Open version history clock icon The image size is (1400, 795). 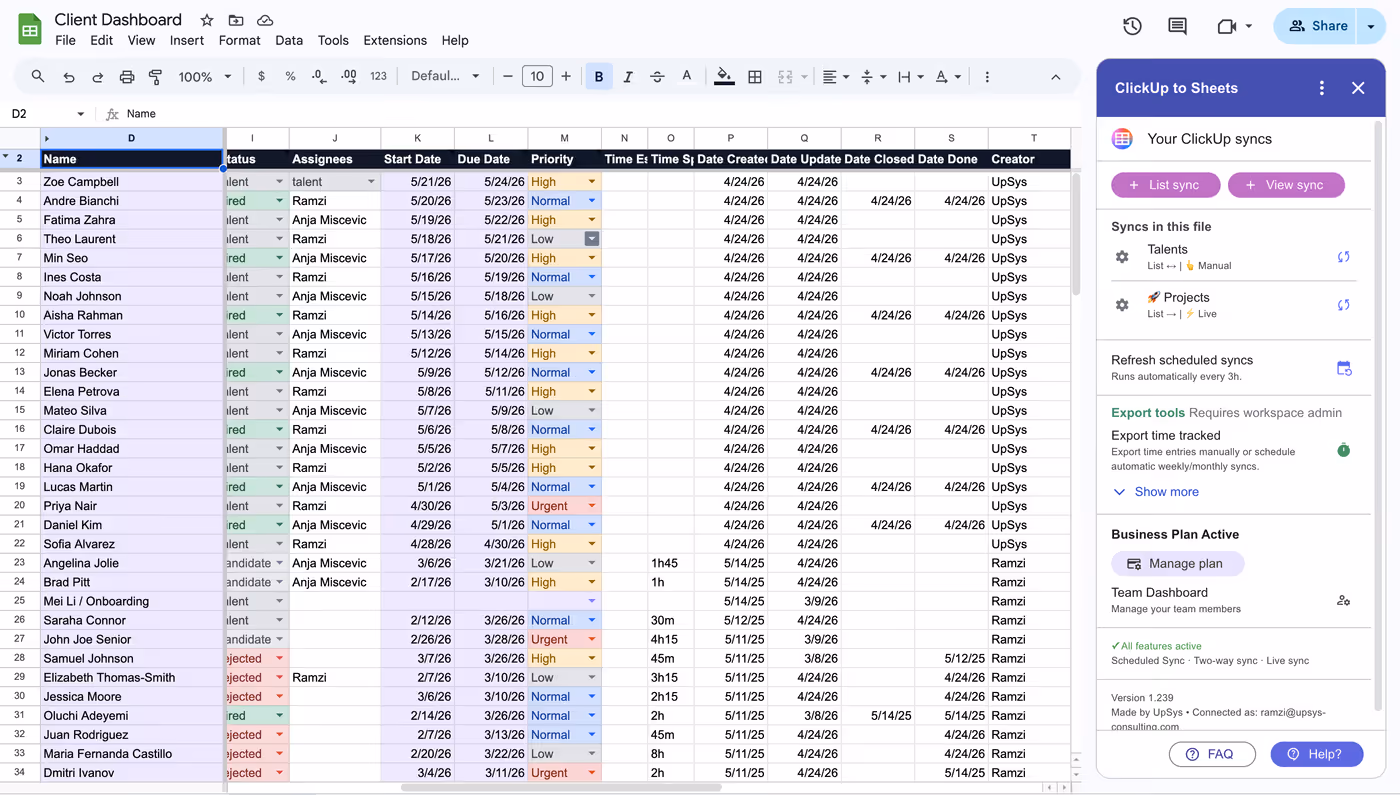(1132, 26)
